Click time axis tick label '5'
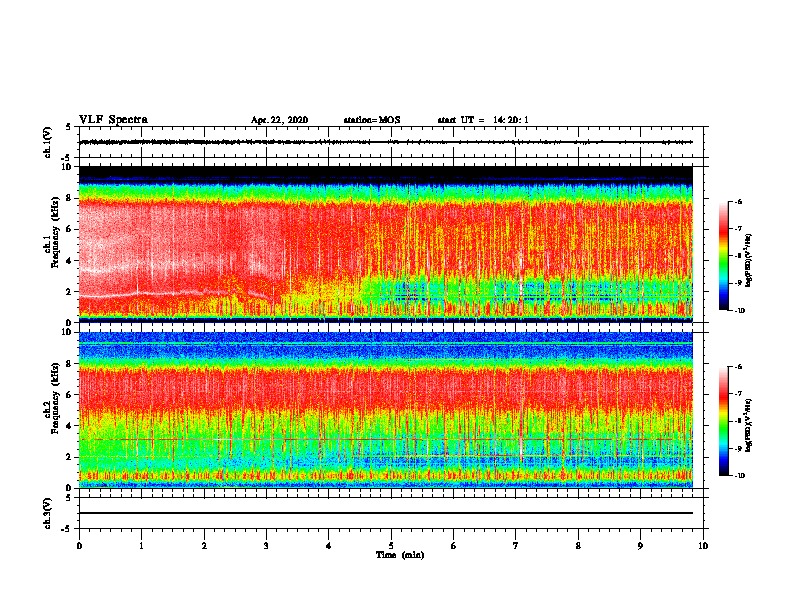This screenshot has width=792, height=612. point(391,546)
